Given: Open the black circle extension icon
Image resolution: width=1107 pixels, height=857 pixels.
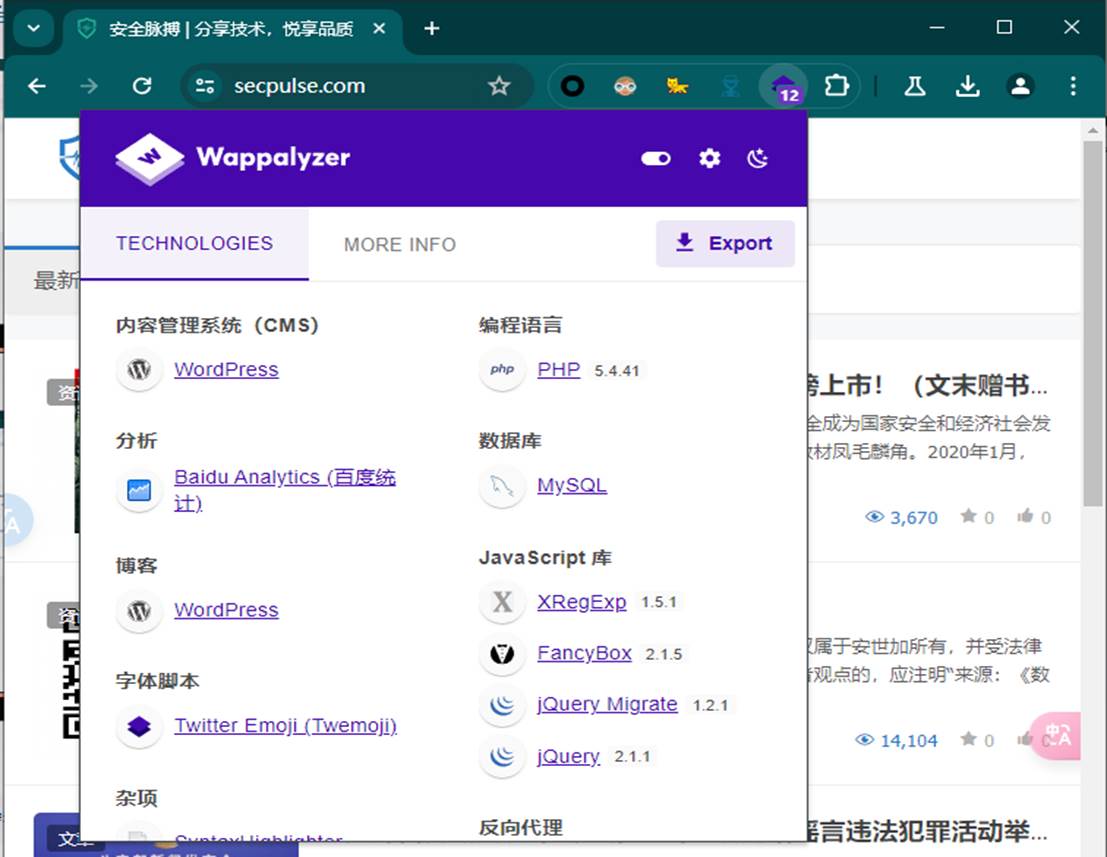Looking at the screenshot, I should [x=573, y=86].
